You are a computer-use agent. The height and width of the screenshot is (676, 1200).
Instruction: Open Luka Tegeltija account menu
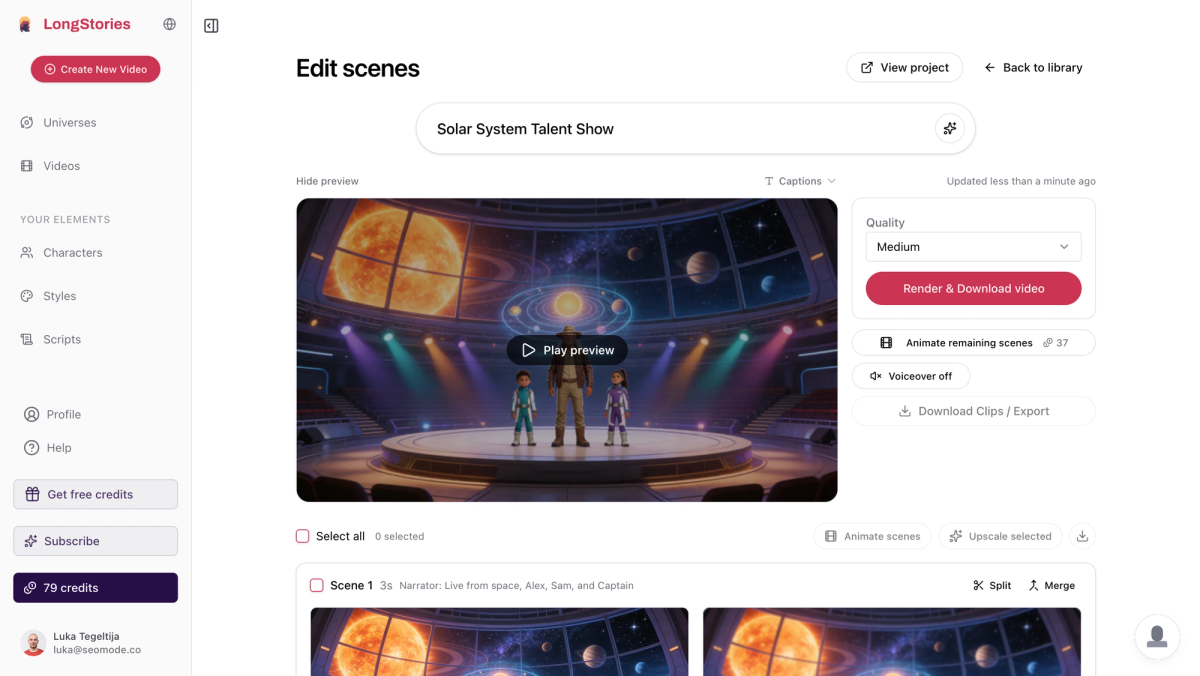pos(95,643)
